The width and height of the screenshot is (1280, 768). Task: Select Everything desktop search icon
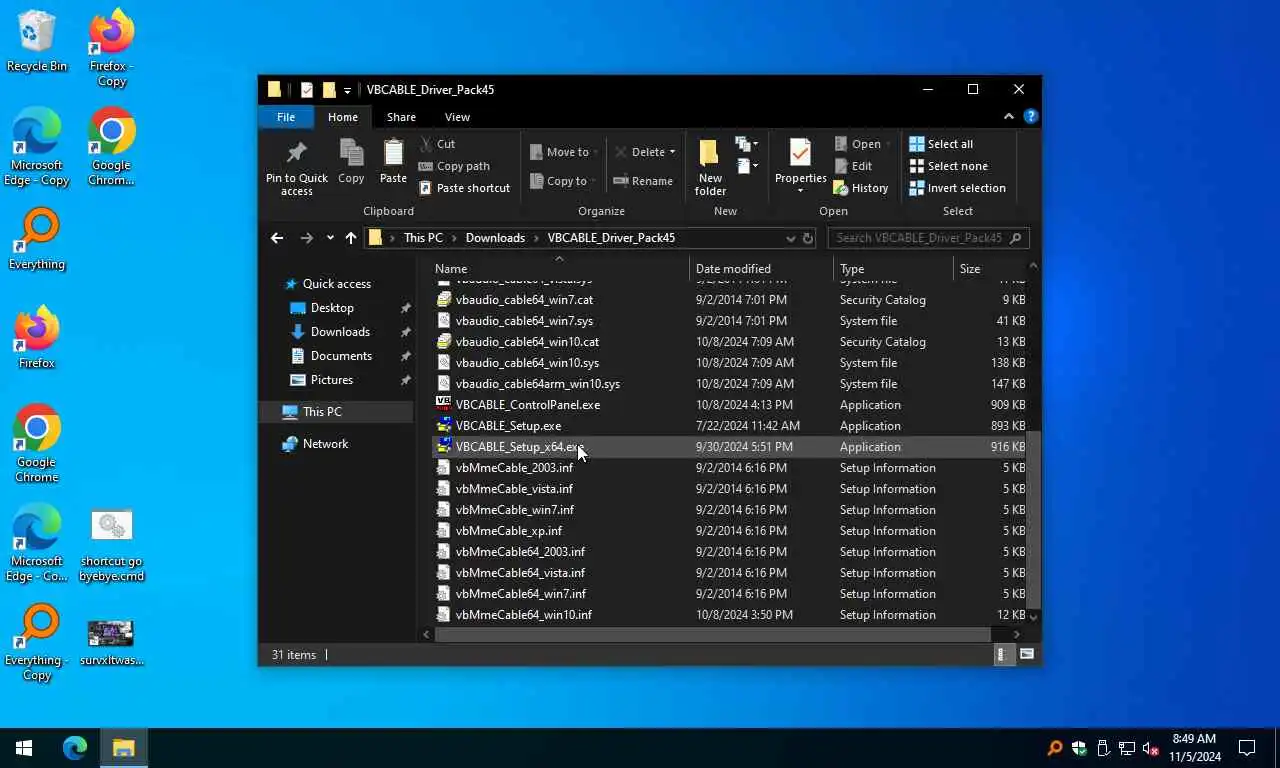pyautogui.click(x=37, y=240)
